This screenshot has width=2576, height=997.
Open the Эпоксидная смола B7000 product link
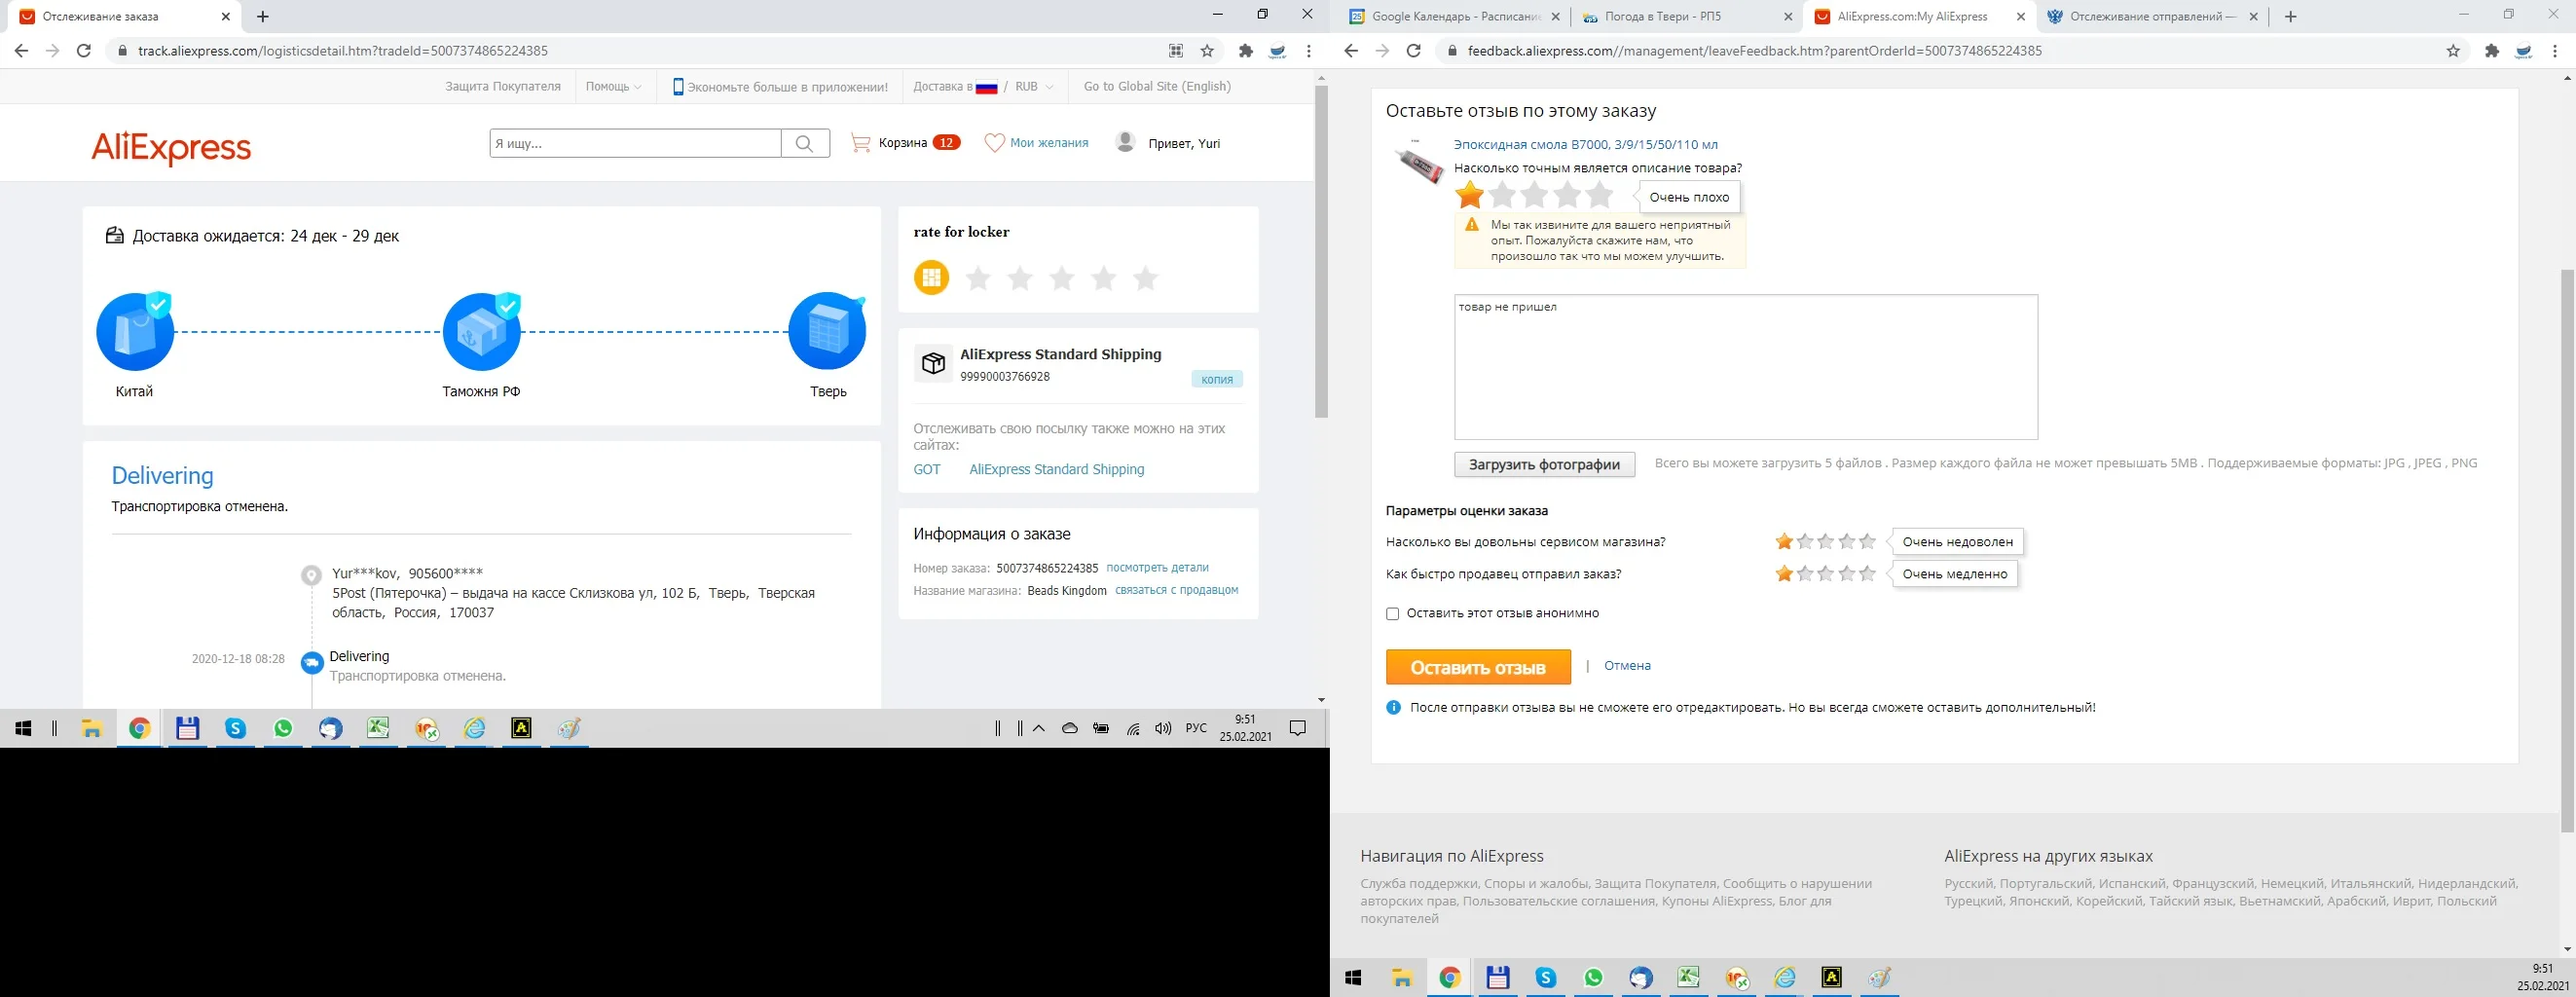pyautogui.click(x=1586, y=145)
